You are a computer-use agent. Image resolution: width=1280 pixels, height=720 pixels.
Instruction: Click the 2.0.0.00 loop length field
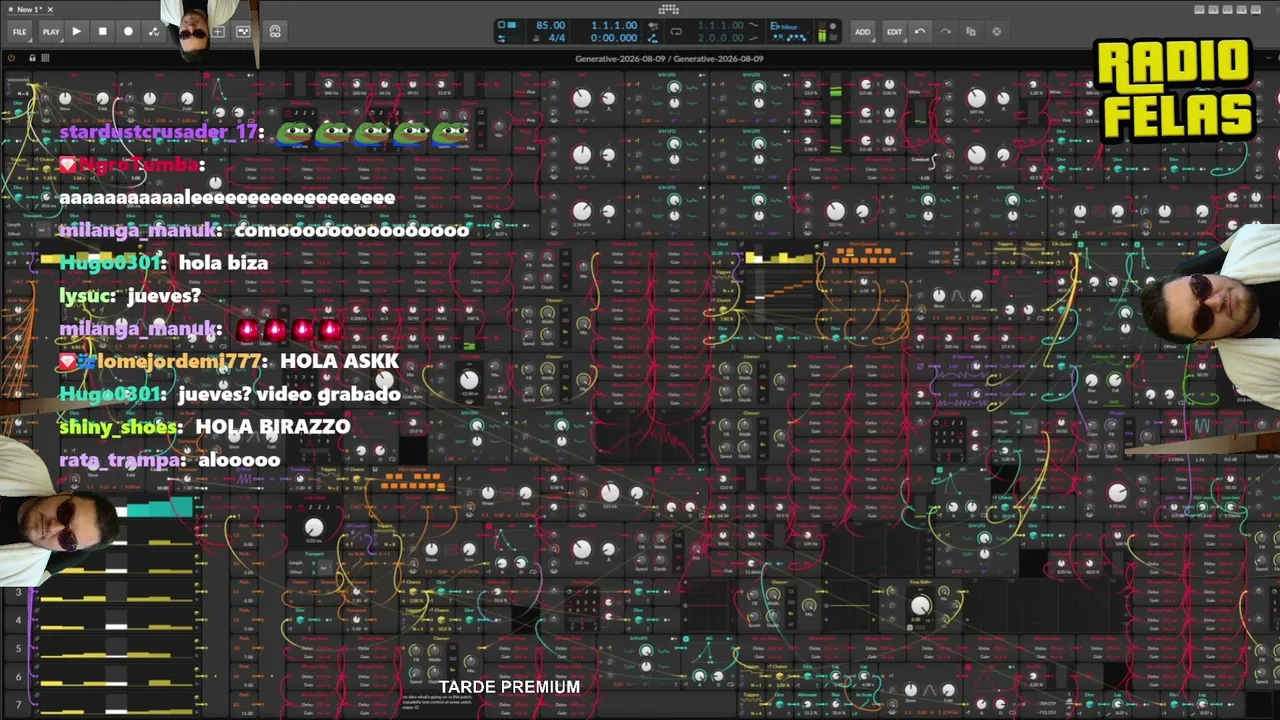(720, 38)
